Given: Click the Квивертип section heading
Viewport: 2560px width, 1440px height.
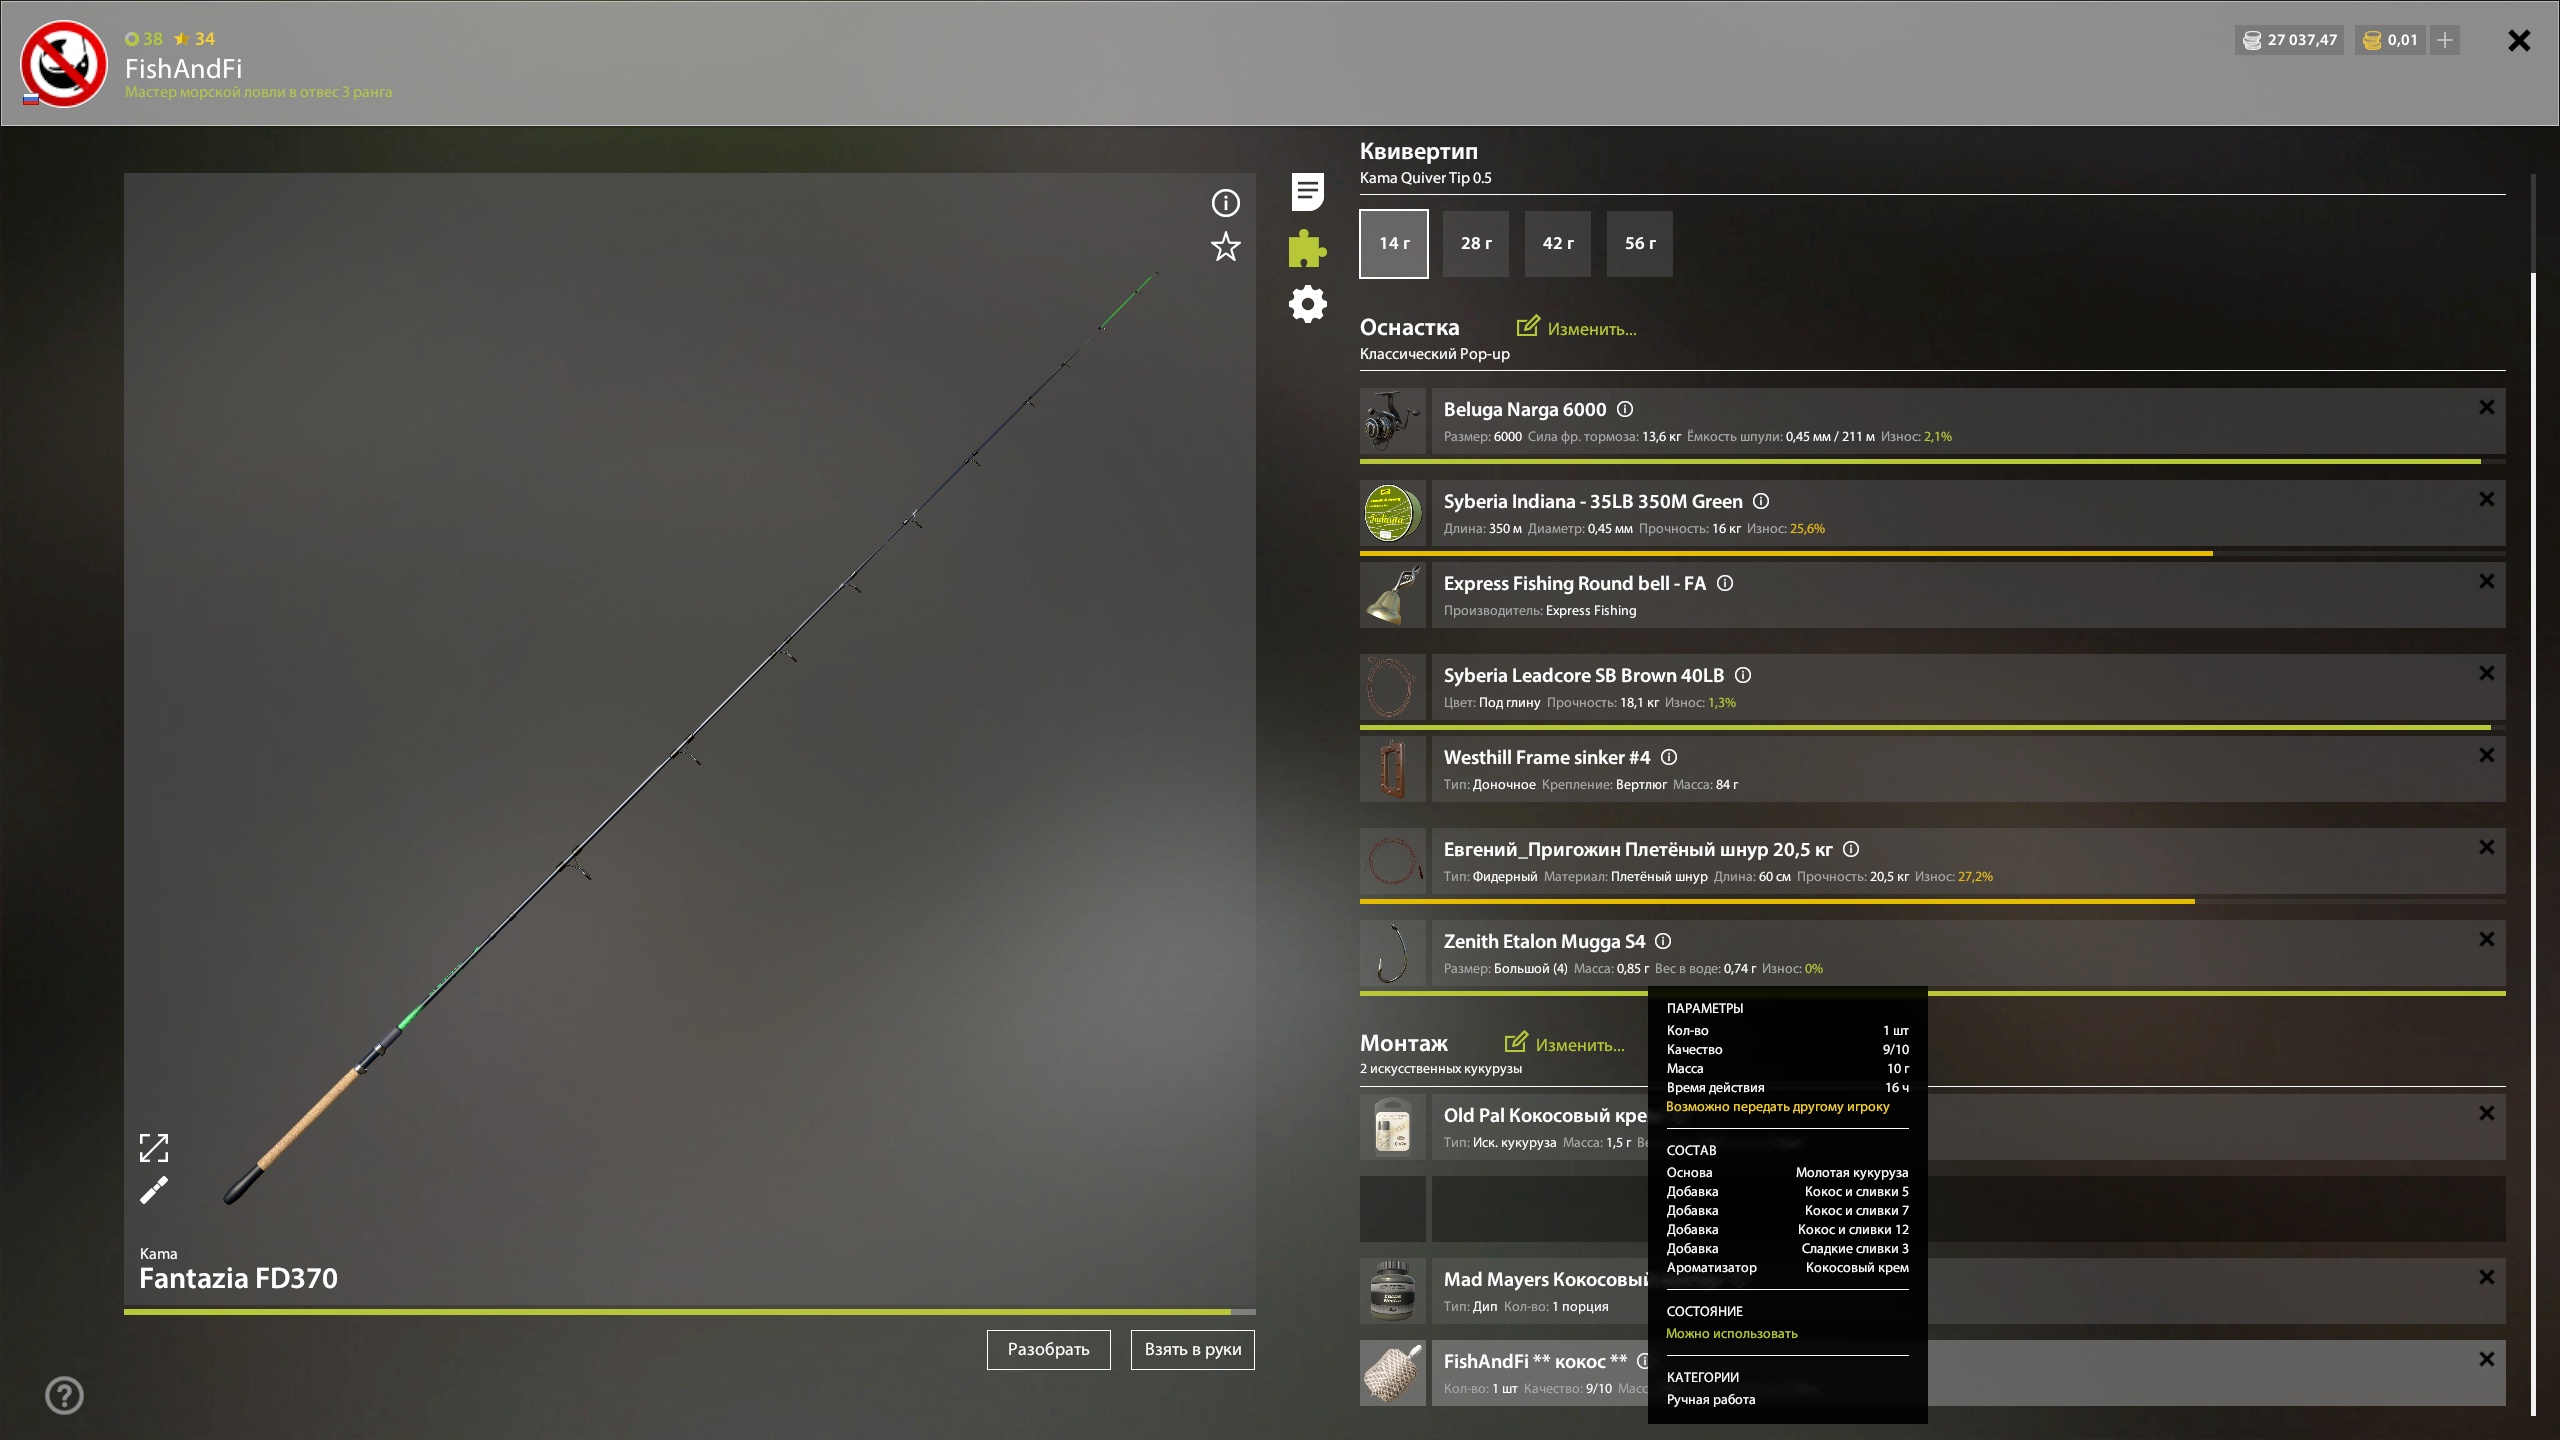Looking at the screenshot, I should 1418,151.
